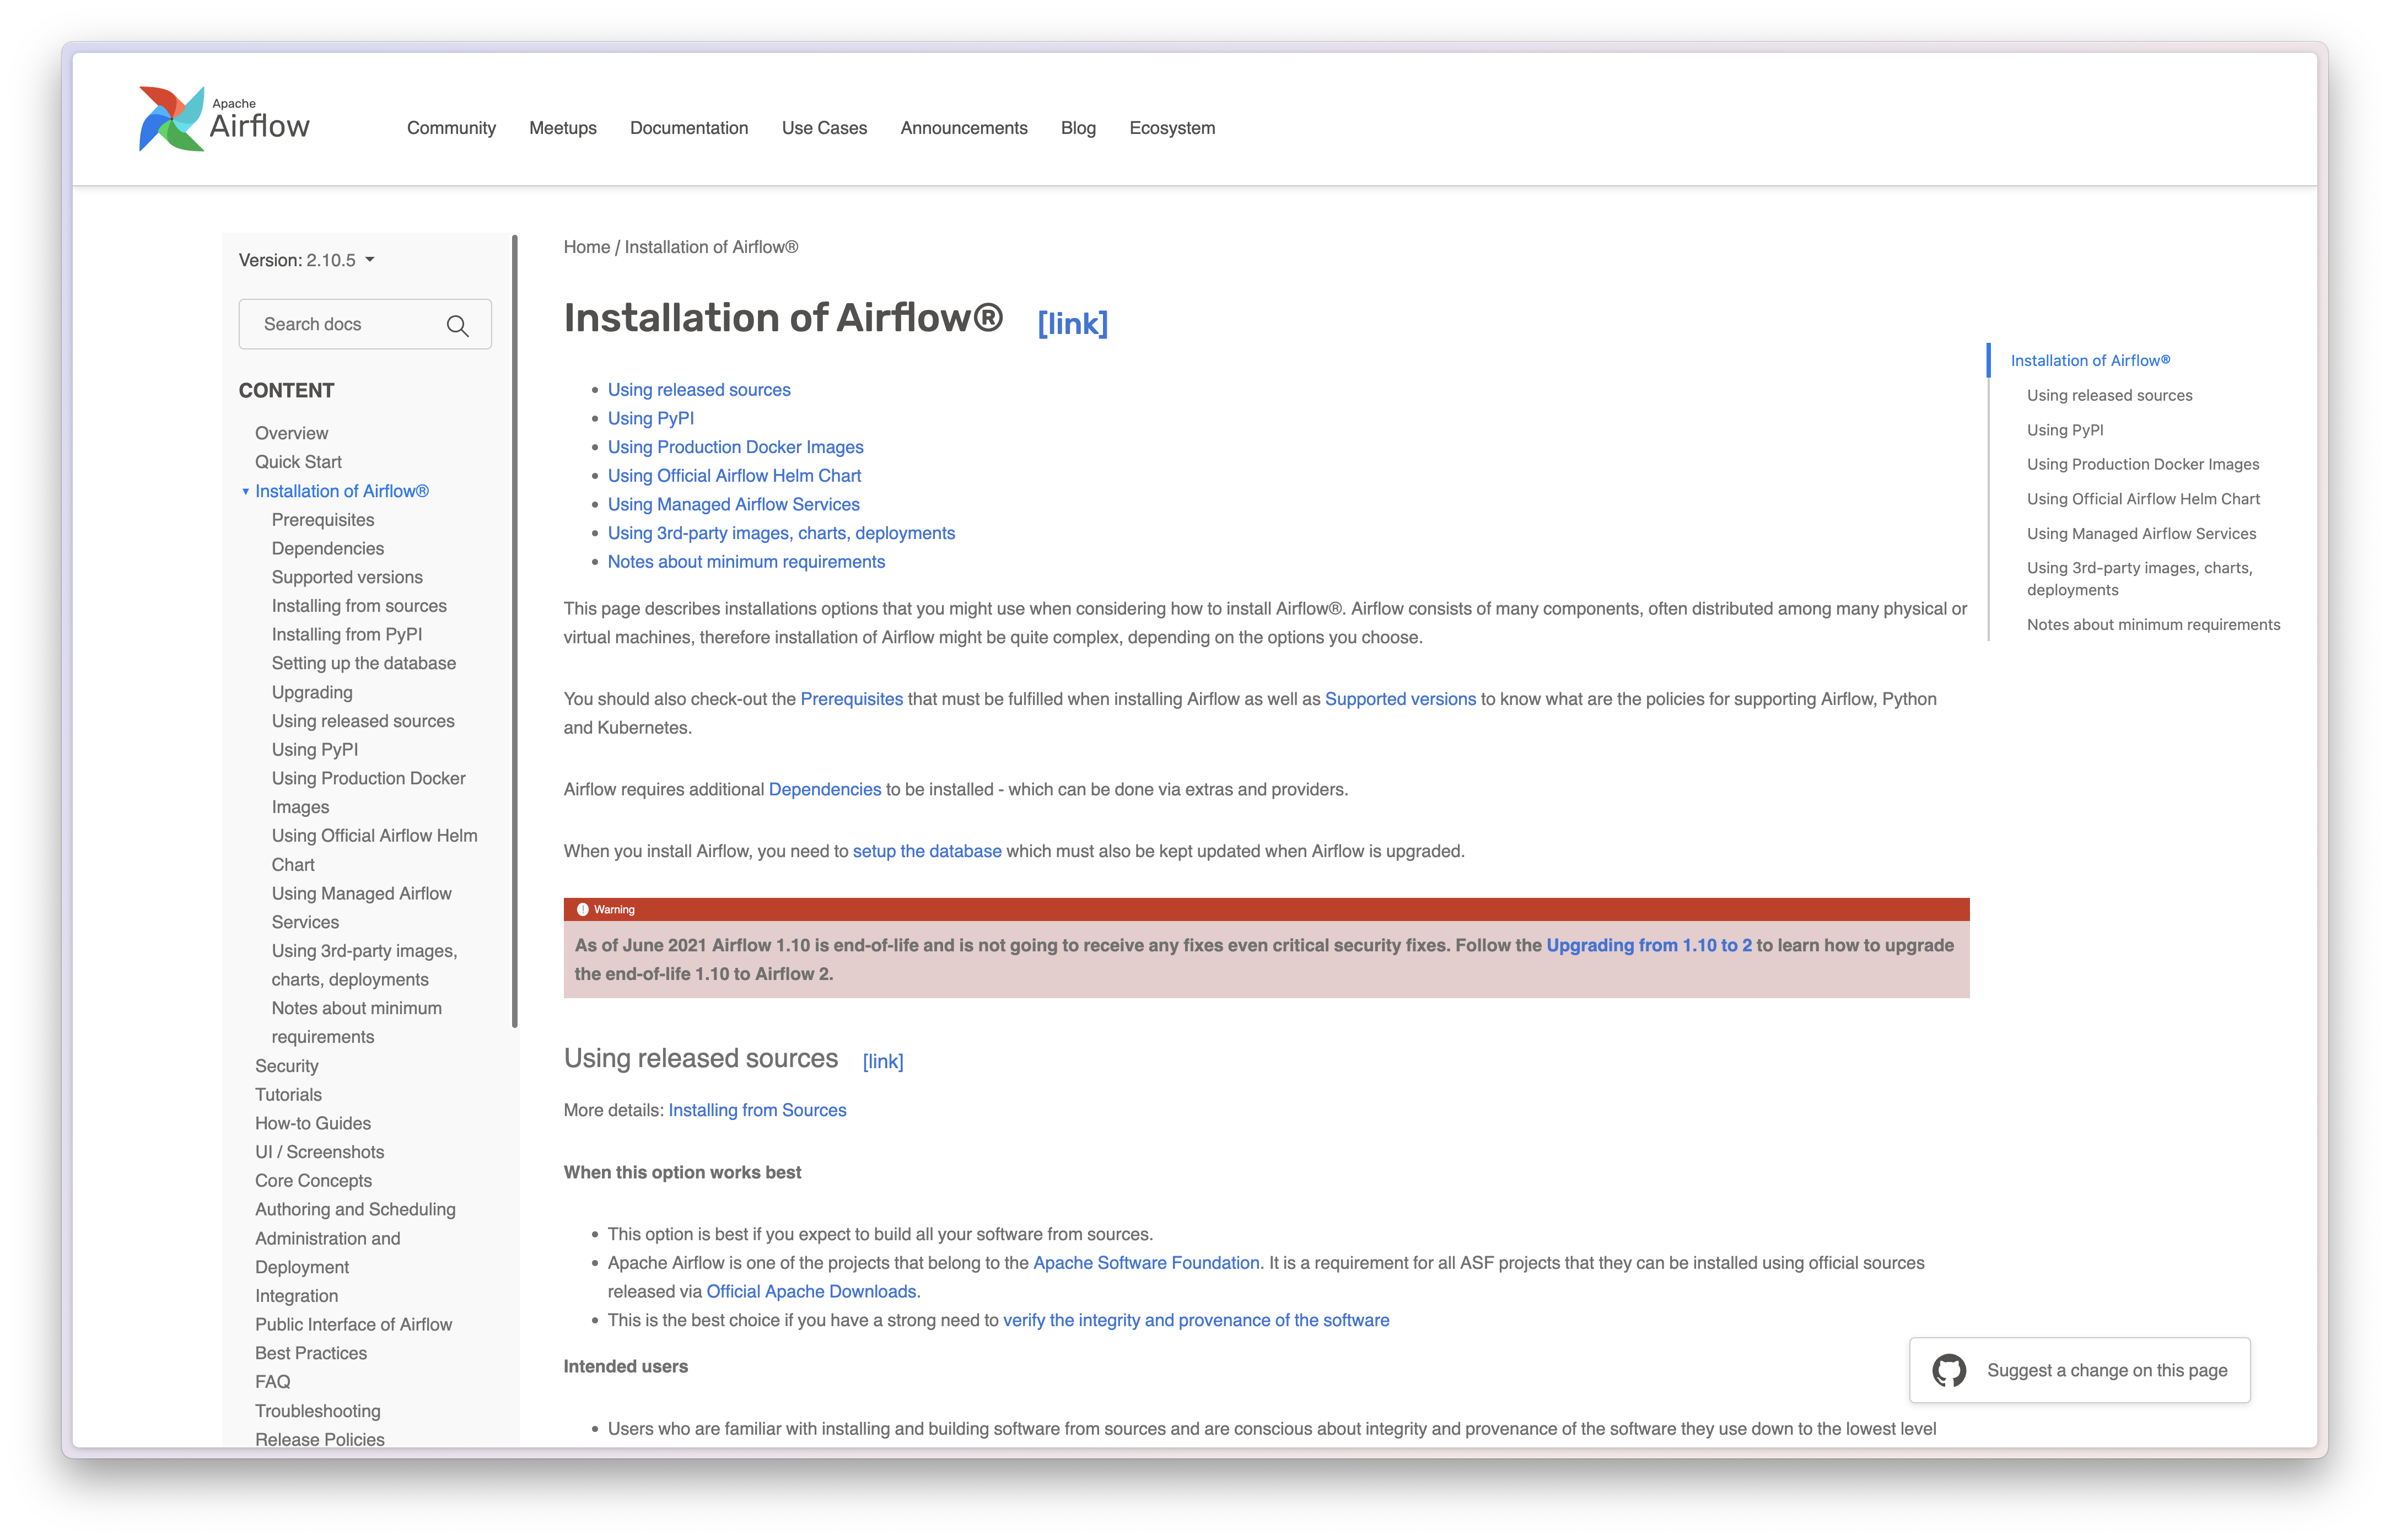
Task: Select Dependencies in the sidebar
Action: click(328, 548)
